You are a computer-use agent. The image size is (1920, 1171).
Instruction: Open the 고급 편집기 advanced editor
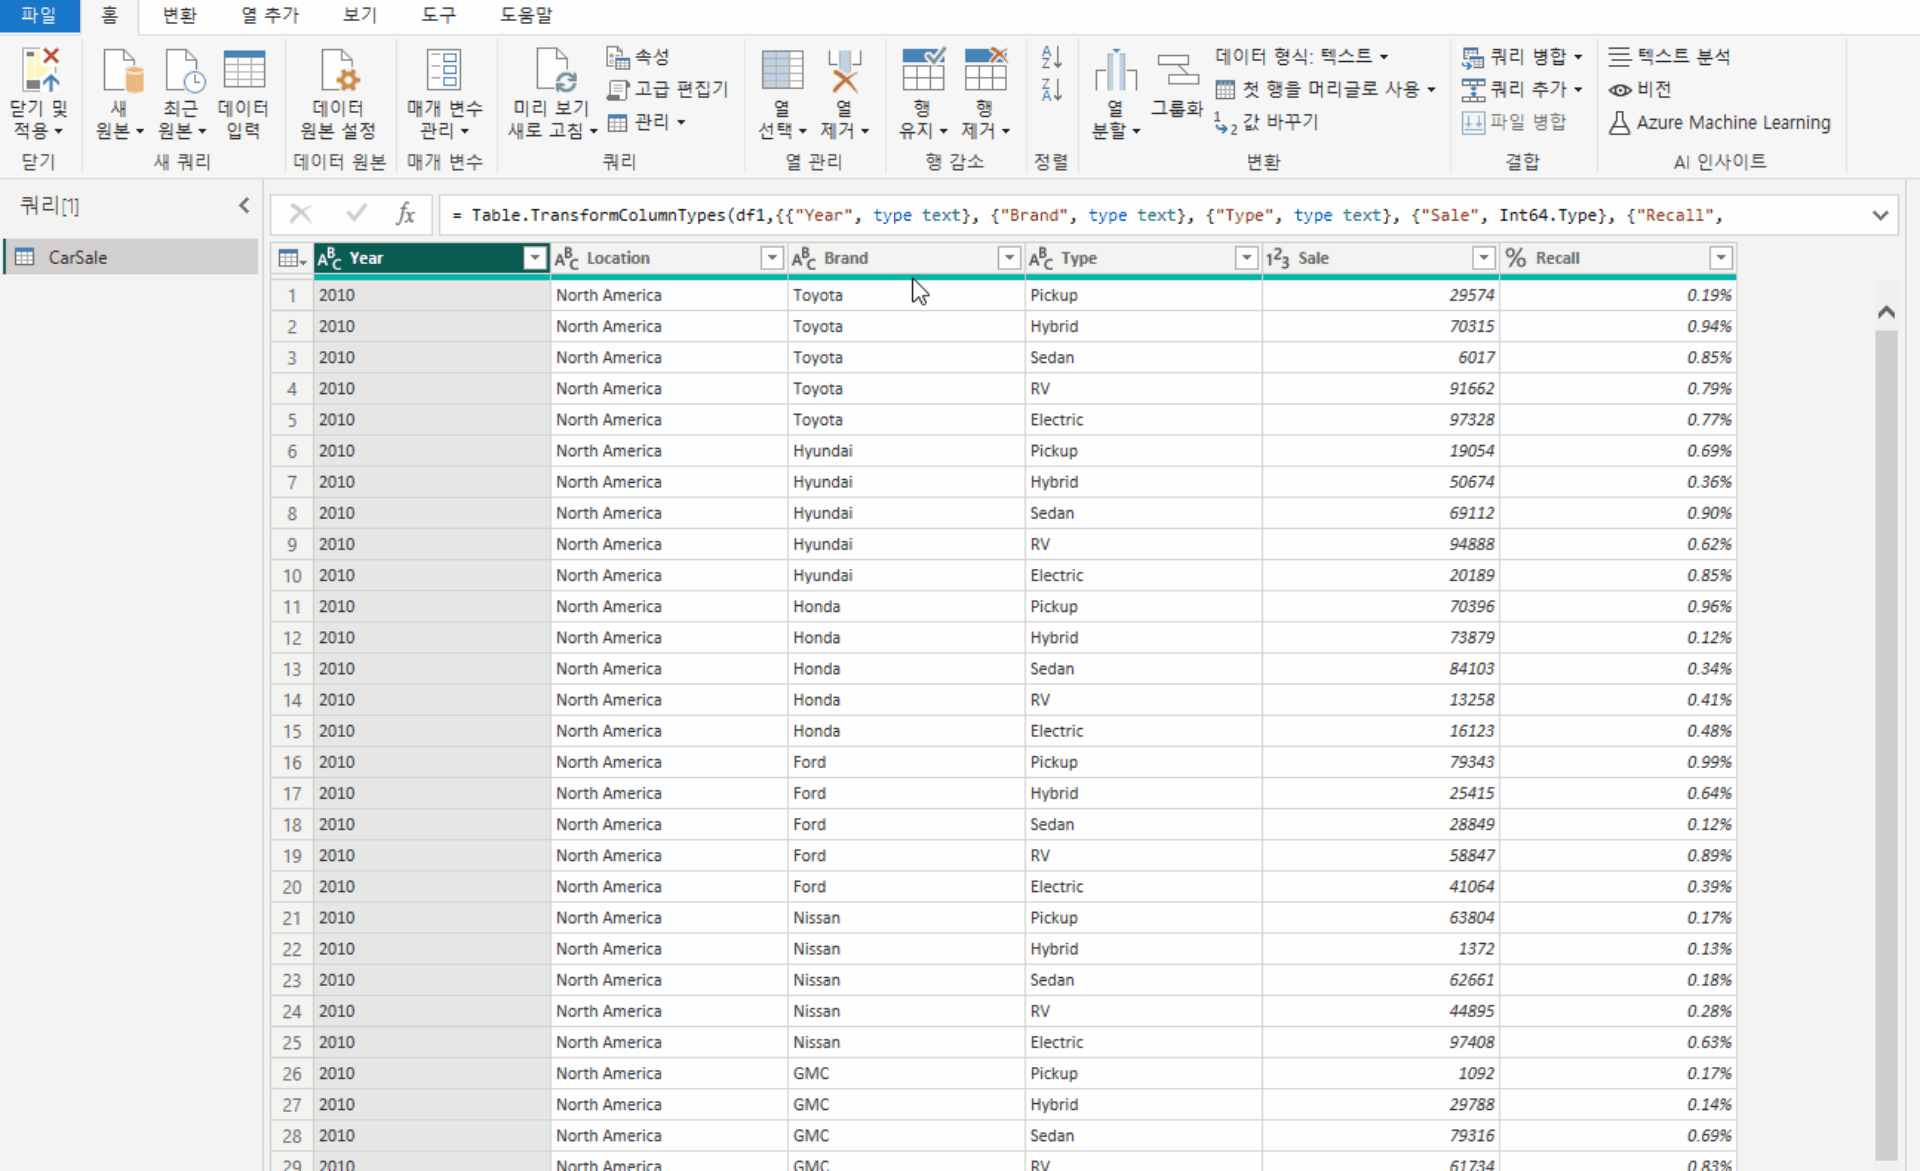click(667, 89)
